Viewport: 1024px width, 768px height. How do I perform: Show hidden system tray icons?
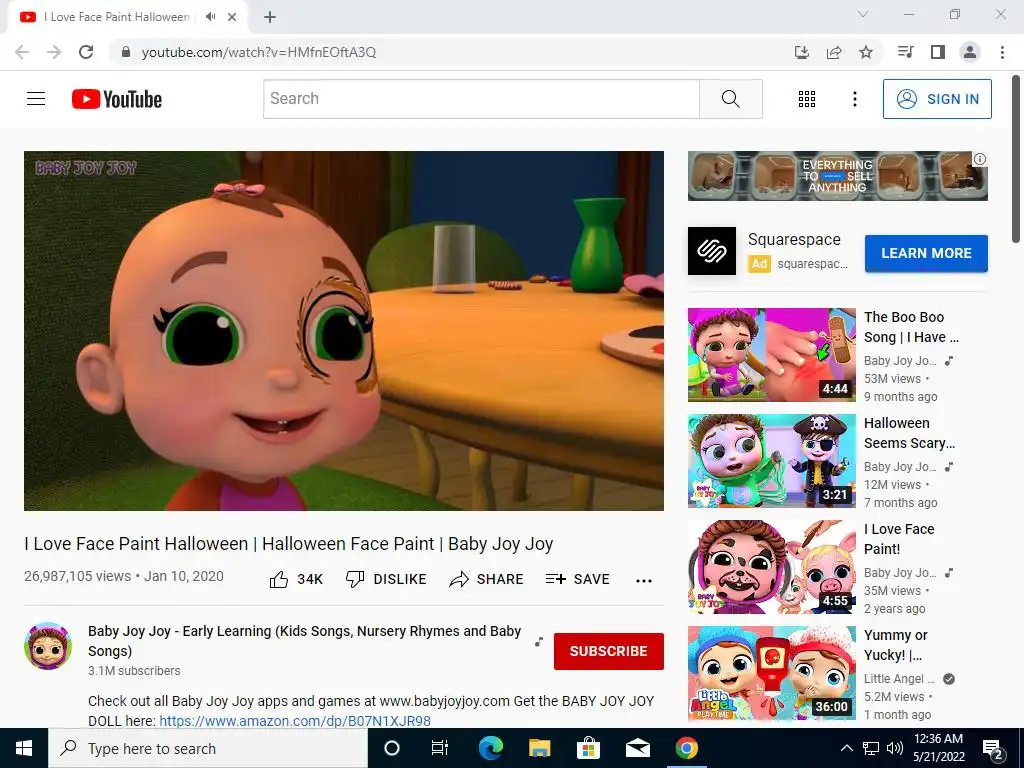click(846, 748)
